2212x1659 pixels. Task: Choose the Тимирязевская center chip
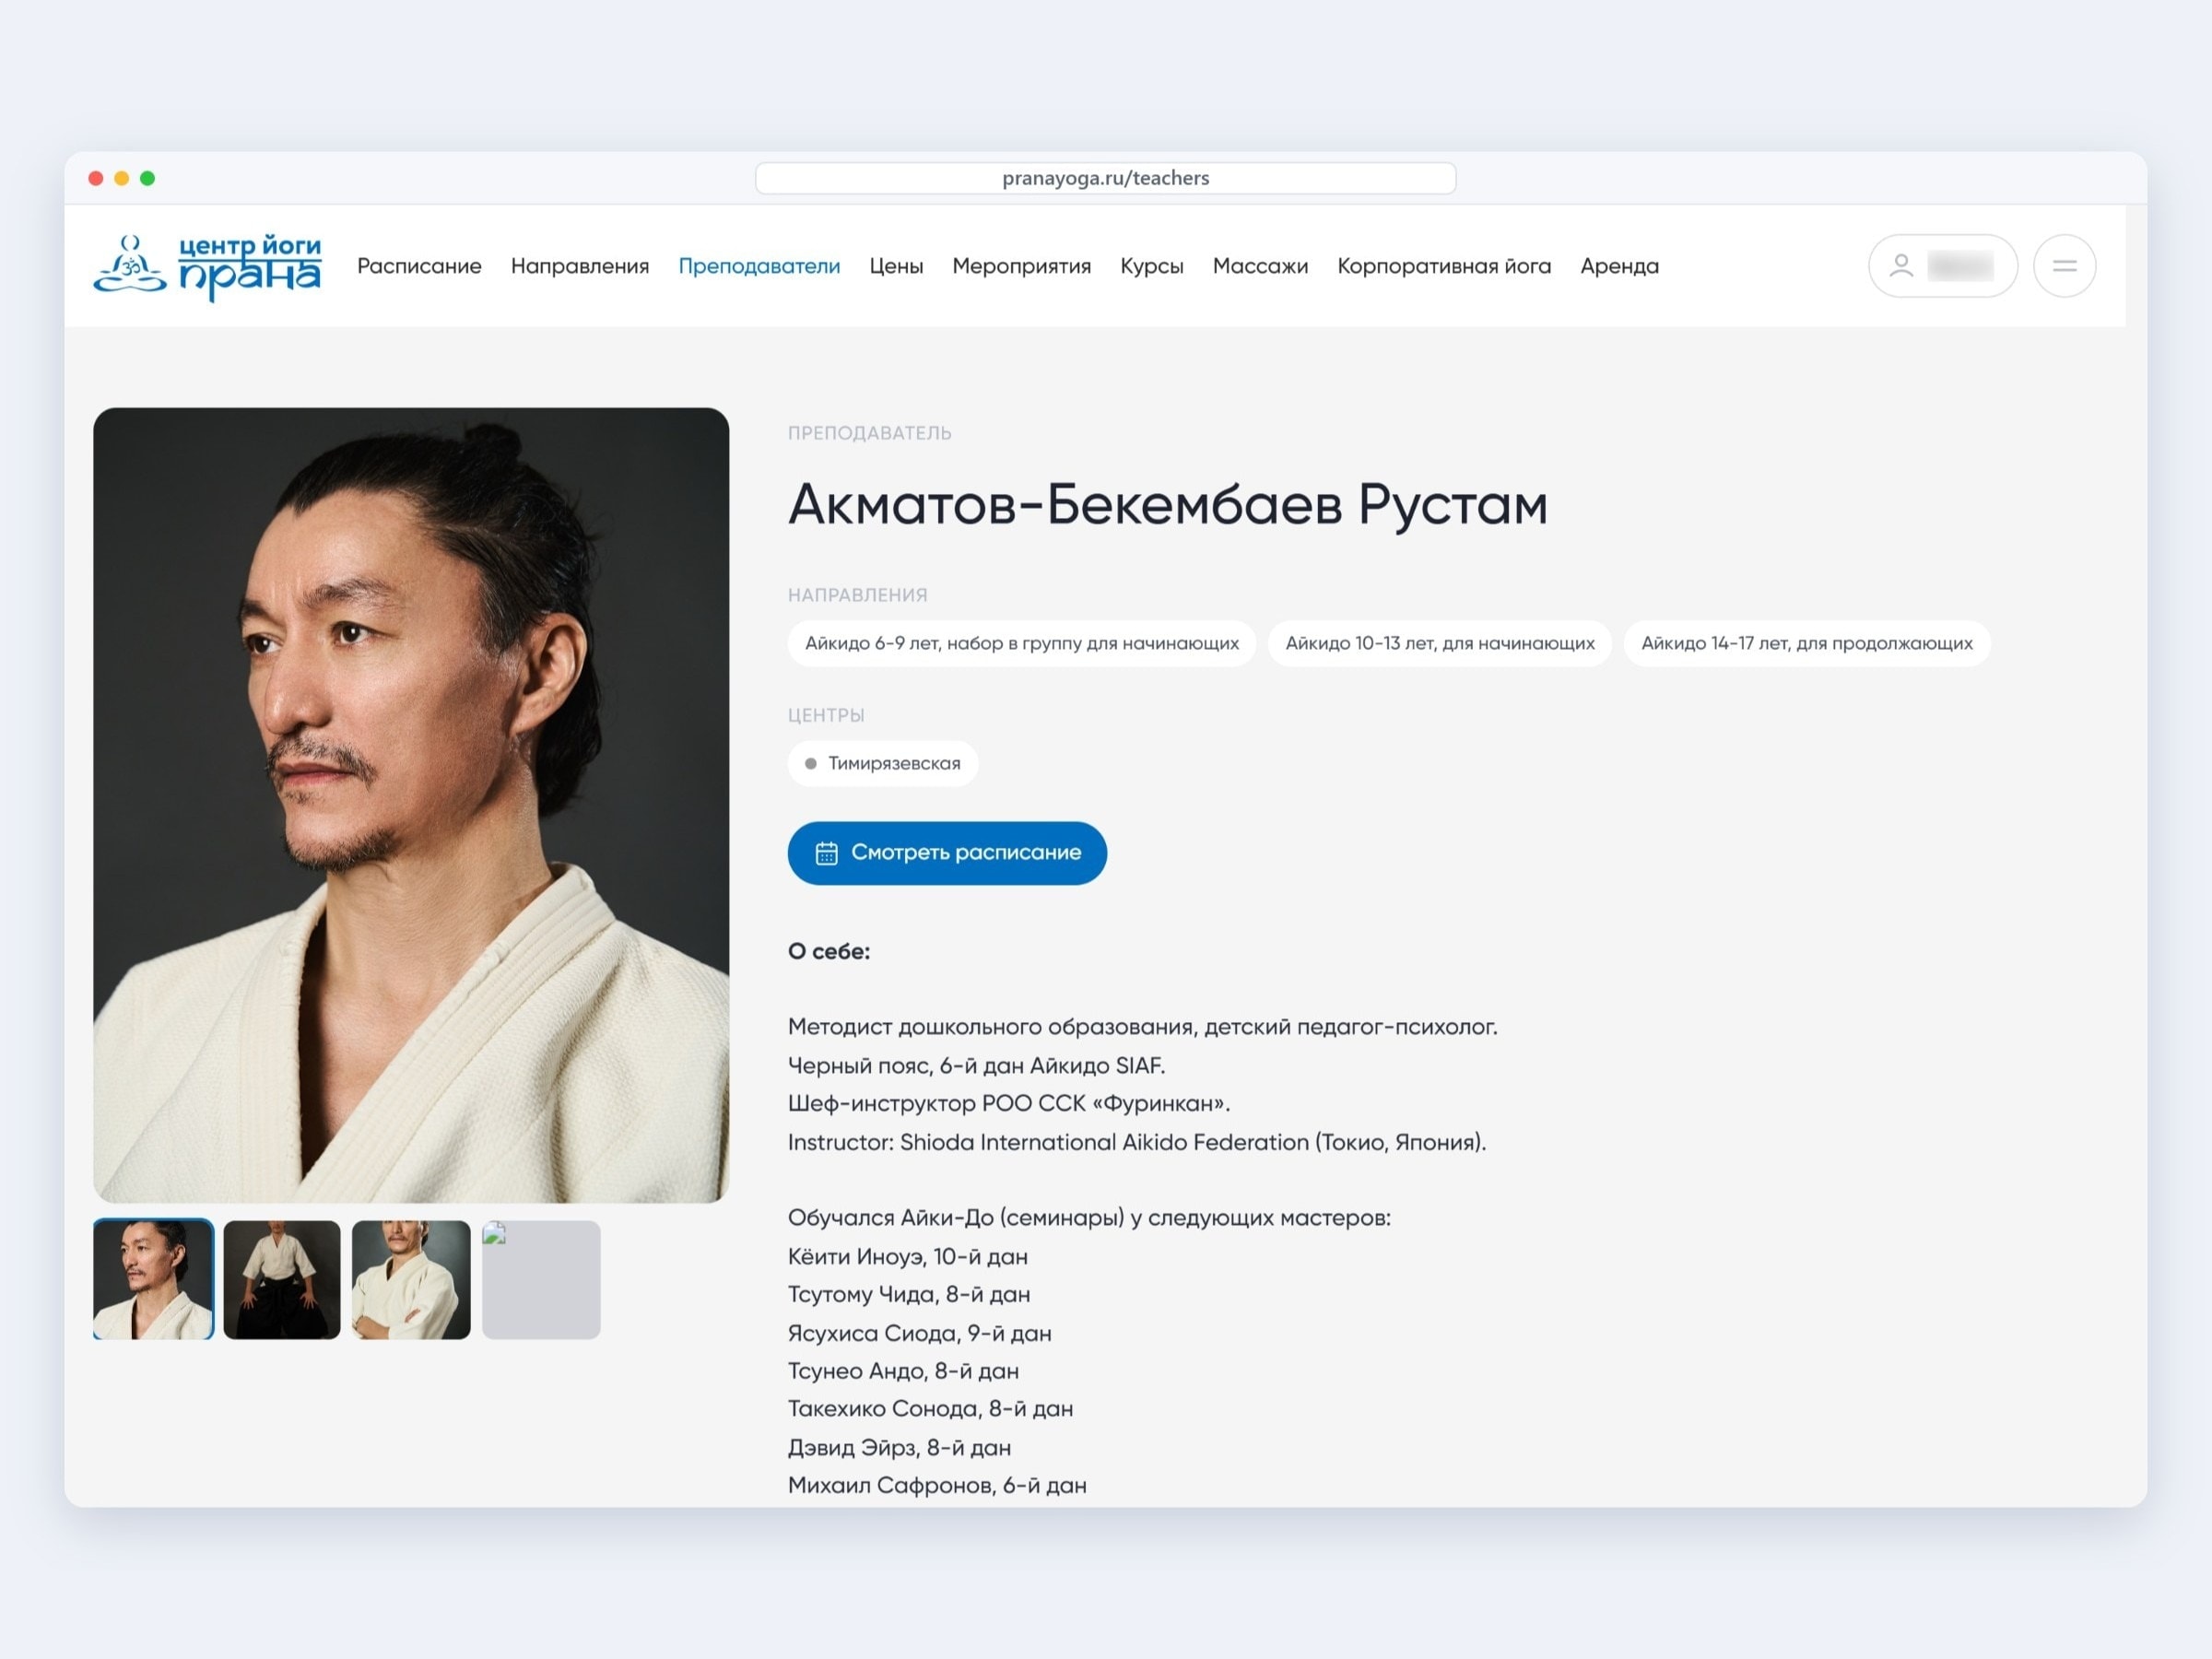coord(882,763)
